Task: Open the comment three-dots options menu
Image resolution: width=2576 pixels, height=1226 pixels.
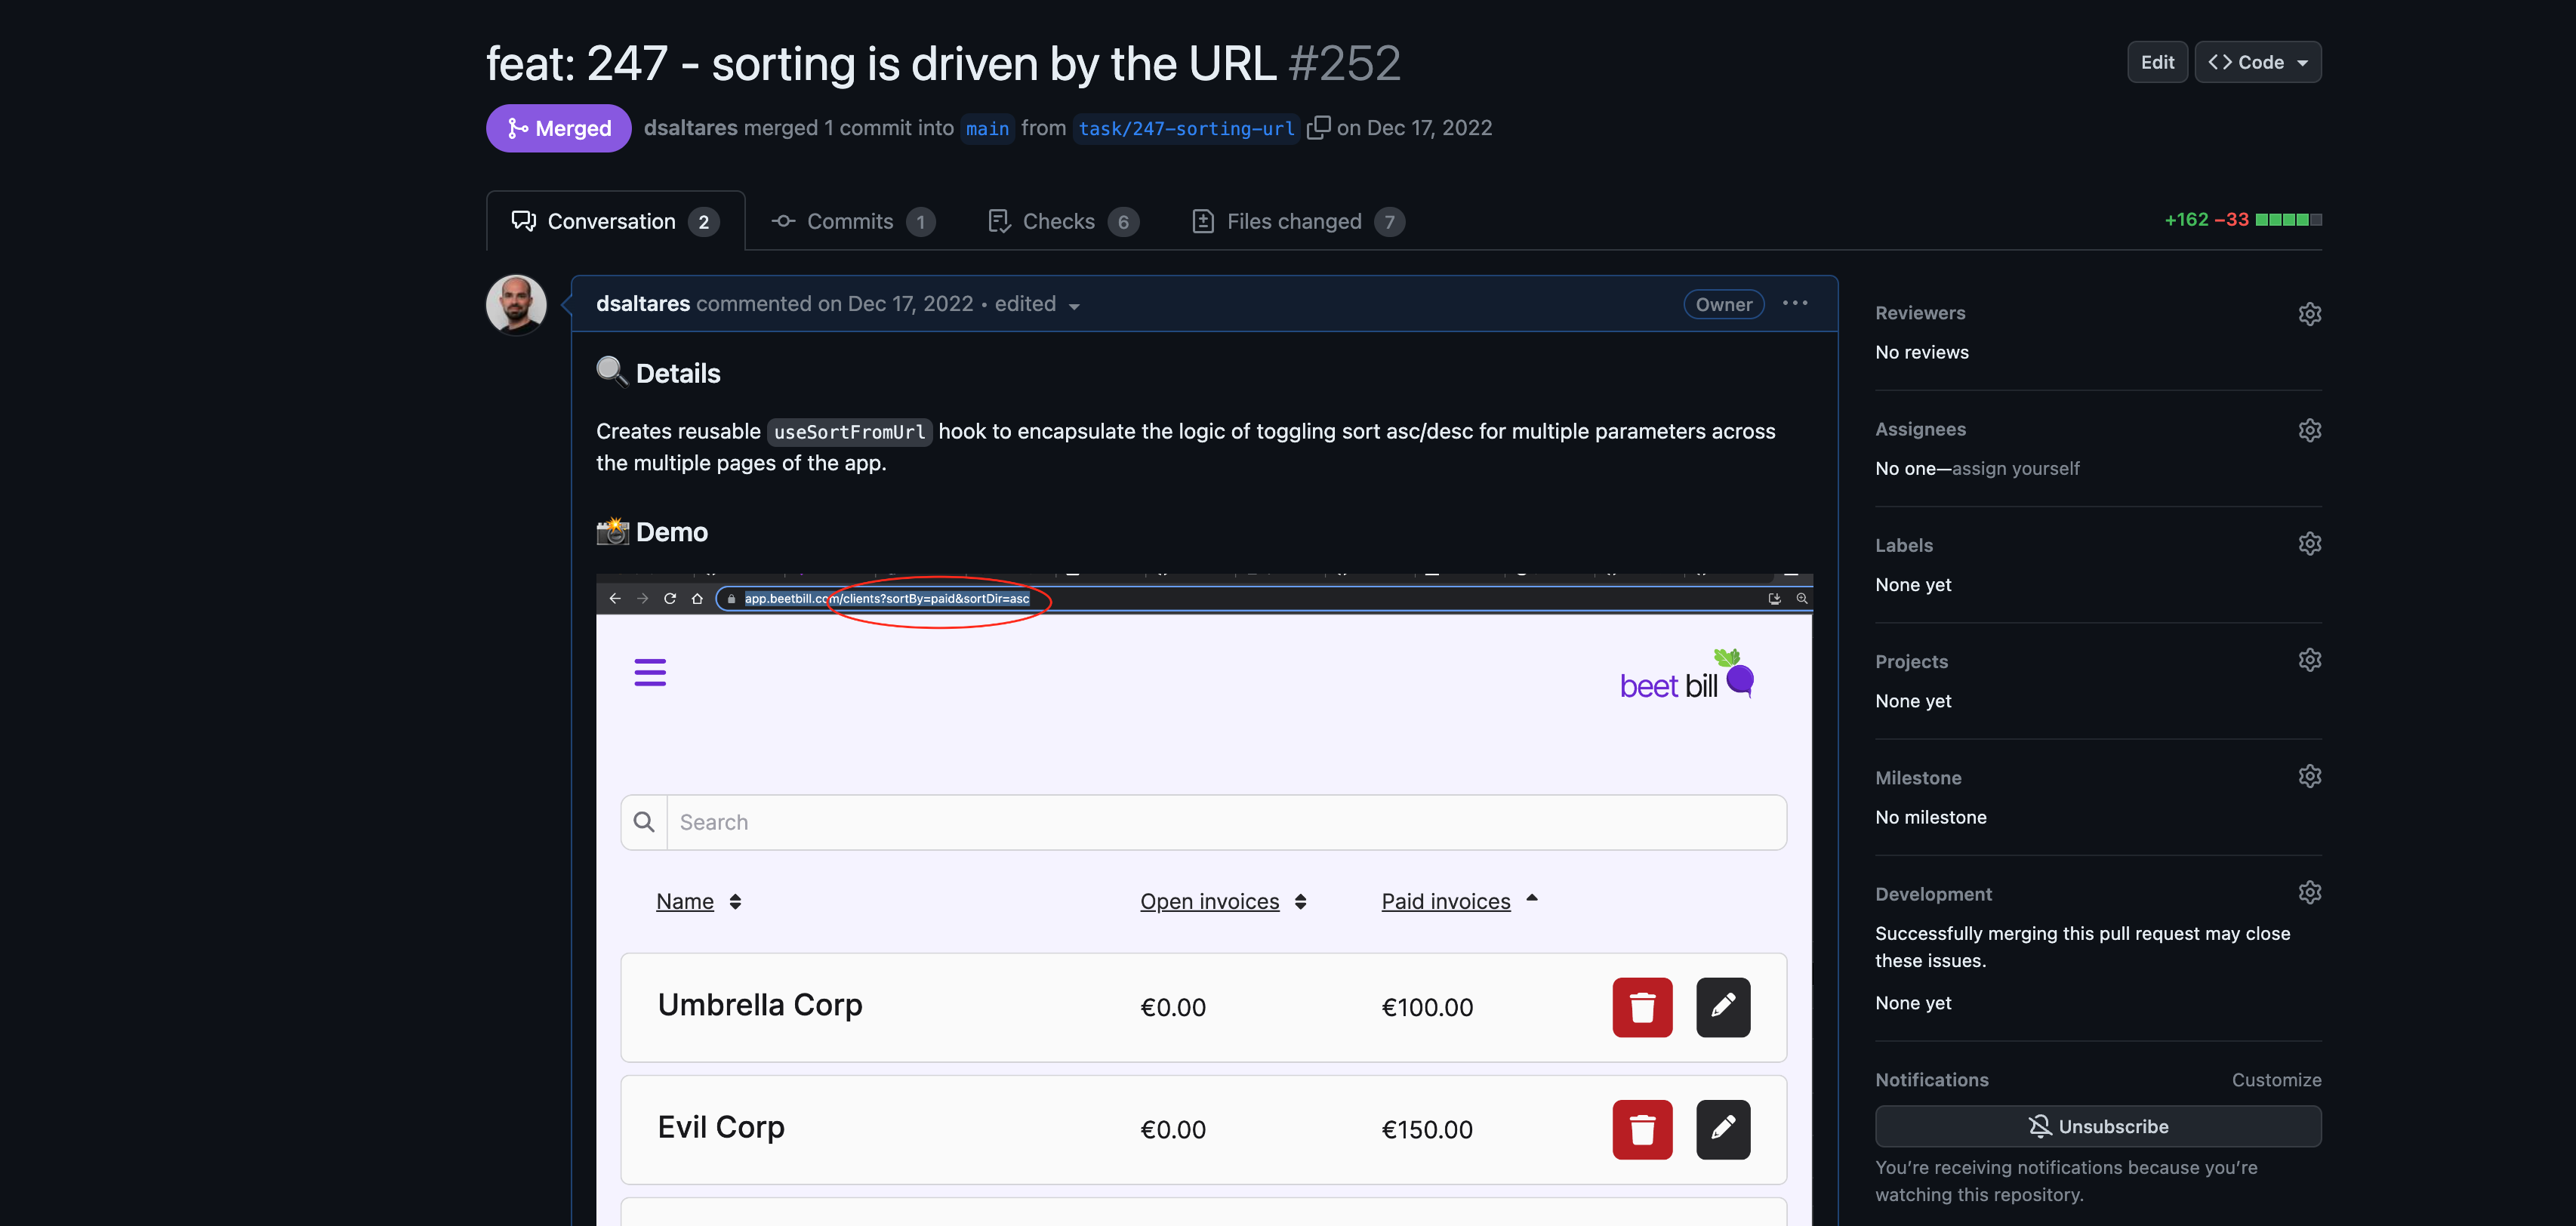Action: [1795, 303]
